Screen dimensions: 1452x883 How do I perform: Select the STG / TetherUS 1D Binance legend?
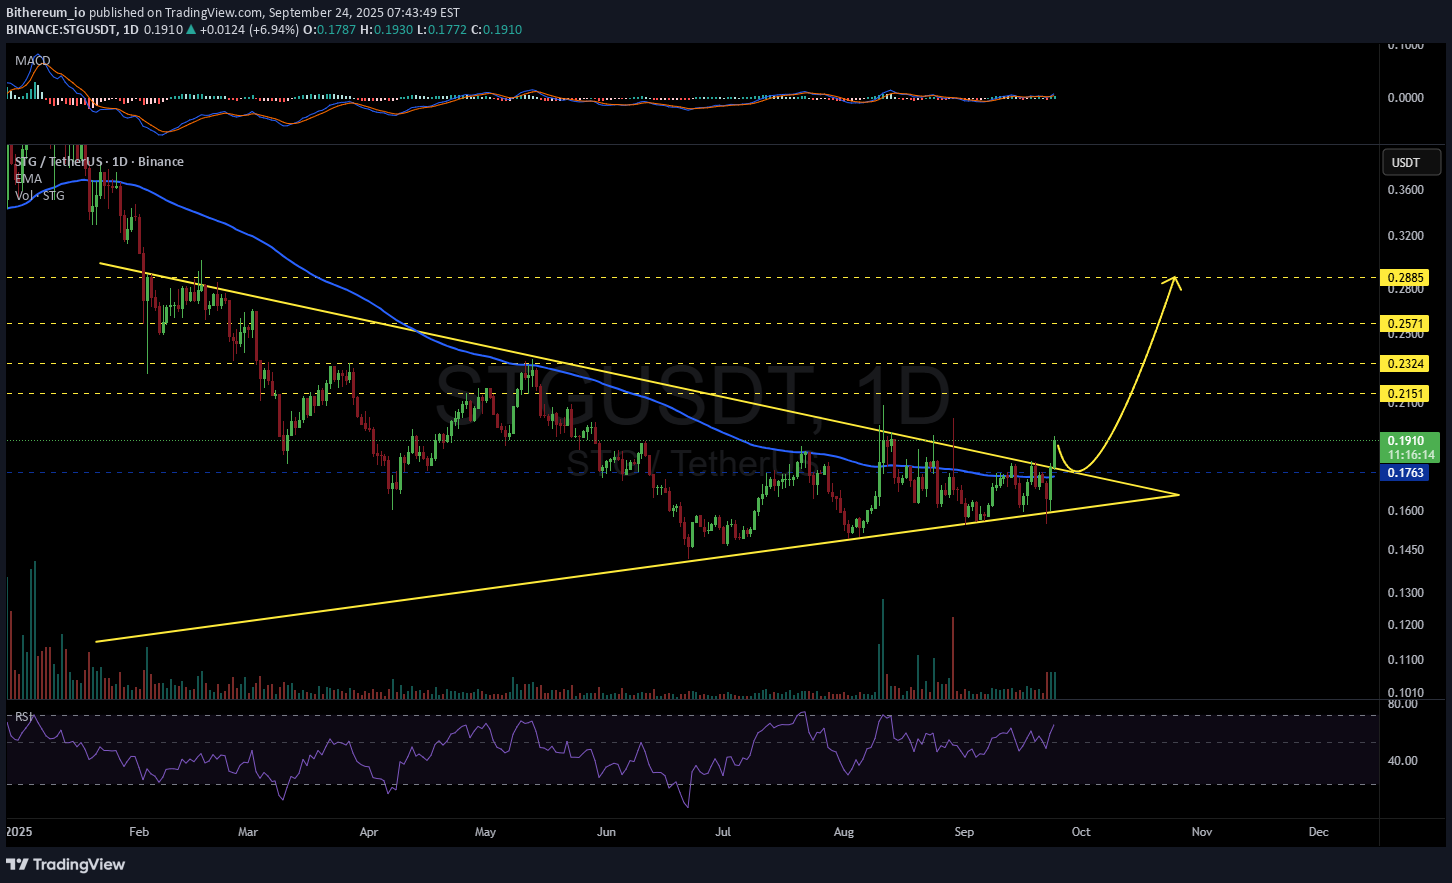click(99, 161)
